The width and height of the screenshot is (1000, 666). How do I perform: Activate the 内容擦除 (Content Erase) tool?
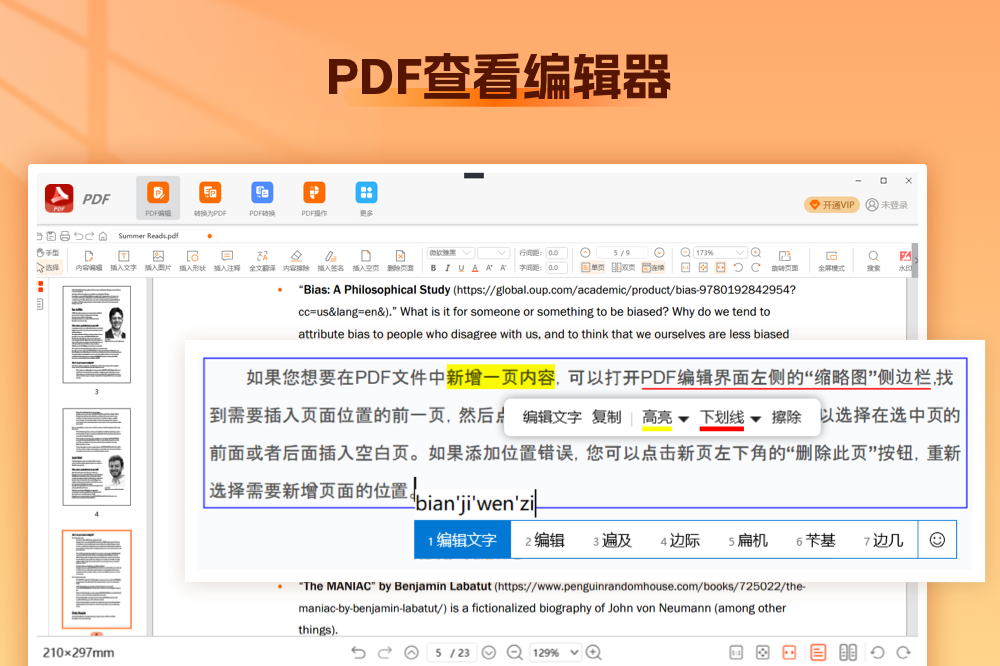pos(296,259)
